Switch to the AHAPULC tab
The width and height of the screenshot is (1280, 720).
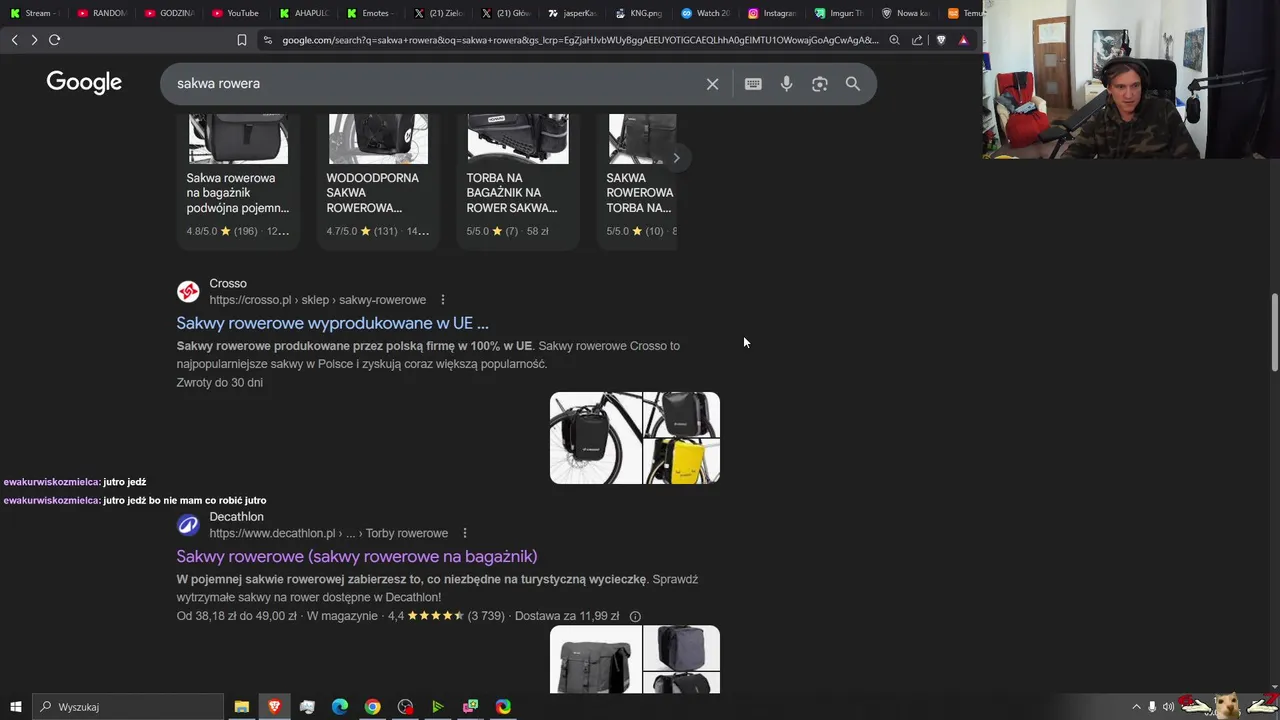coord(302,13)
